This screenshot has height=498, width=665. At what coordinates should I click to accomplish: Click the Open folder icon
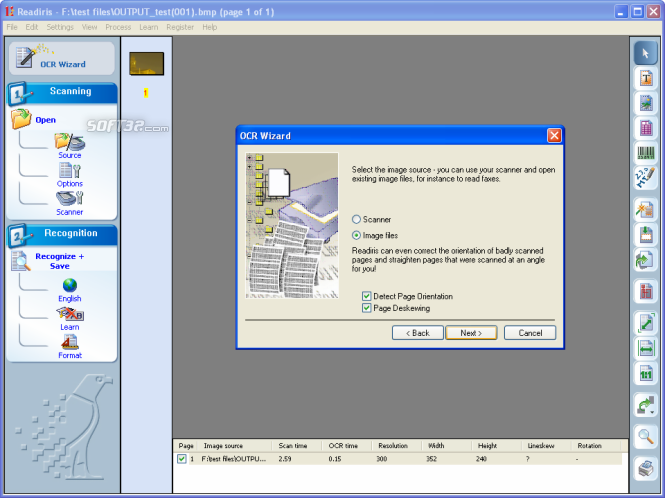pos(21,119)
